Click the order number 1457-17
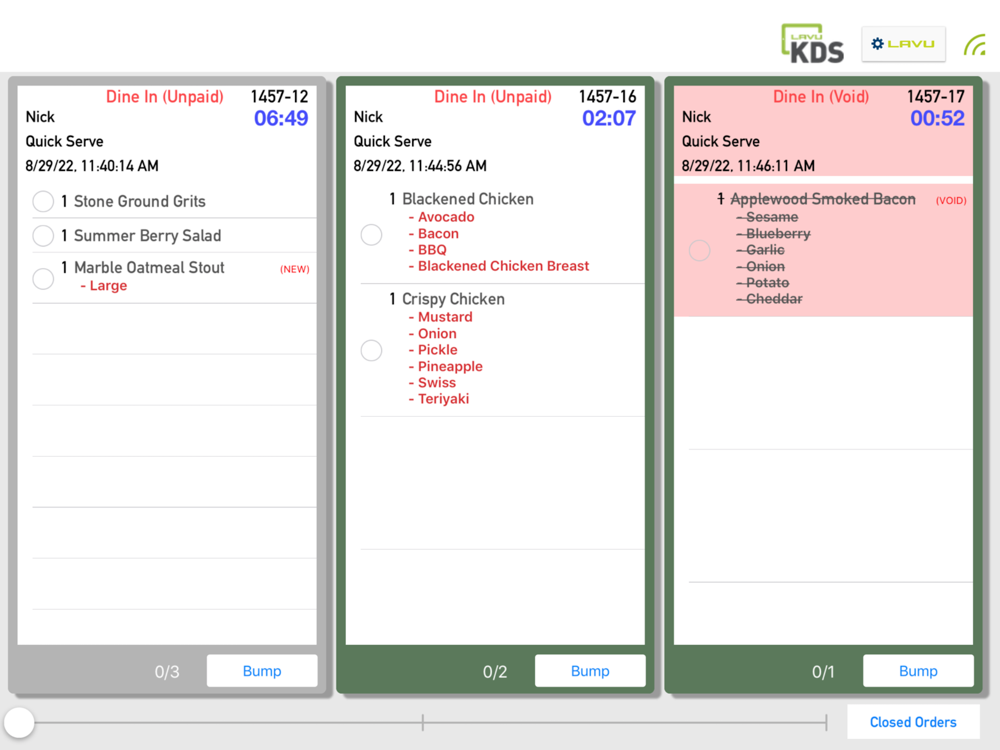 pos(936,96)
